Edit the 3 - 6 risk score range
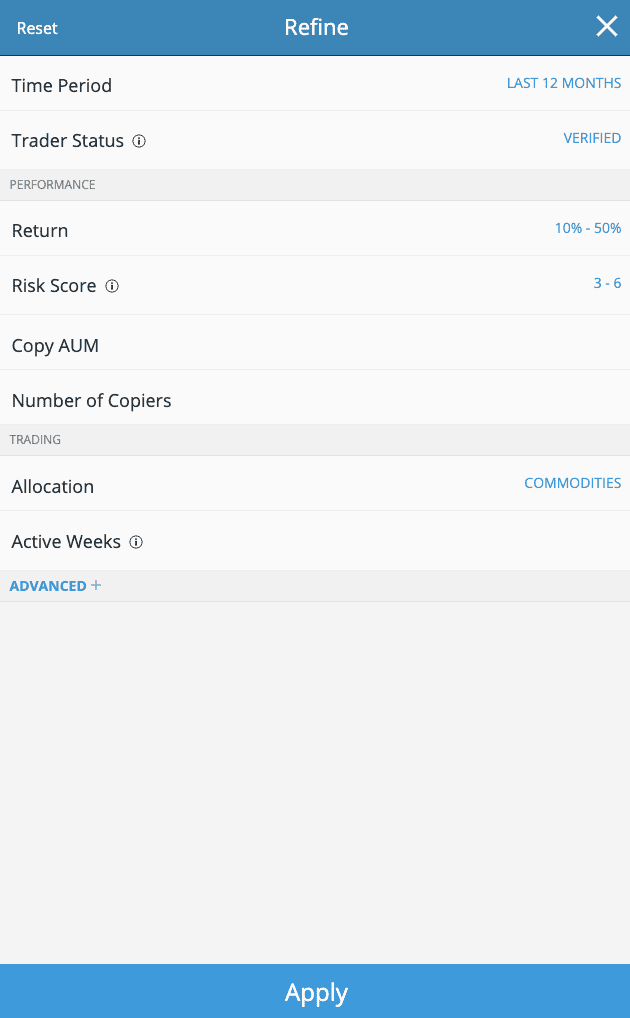Screen dimensions: 630x1018 coord(607,283)
